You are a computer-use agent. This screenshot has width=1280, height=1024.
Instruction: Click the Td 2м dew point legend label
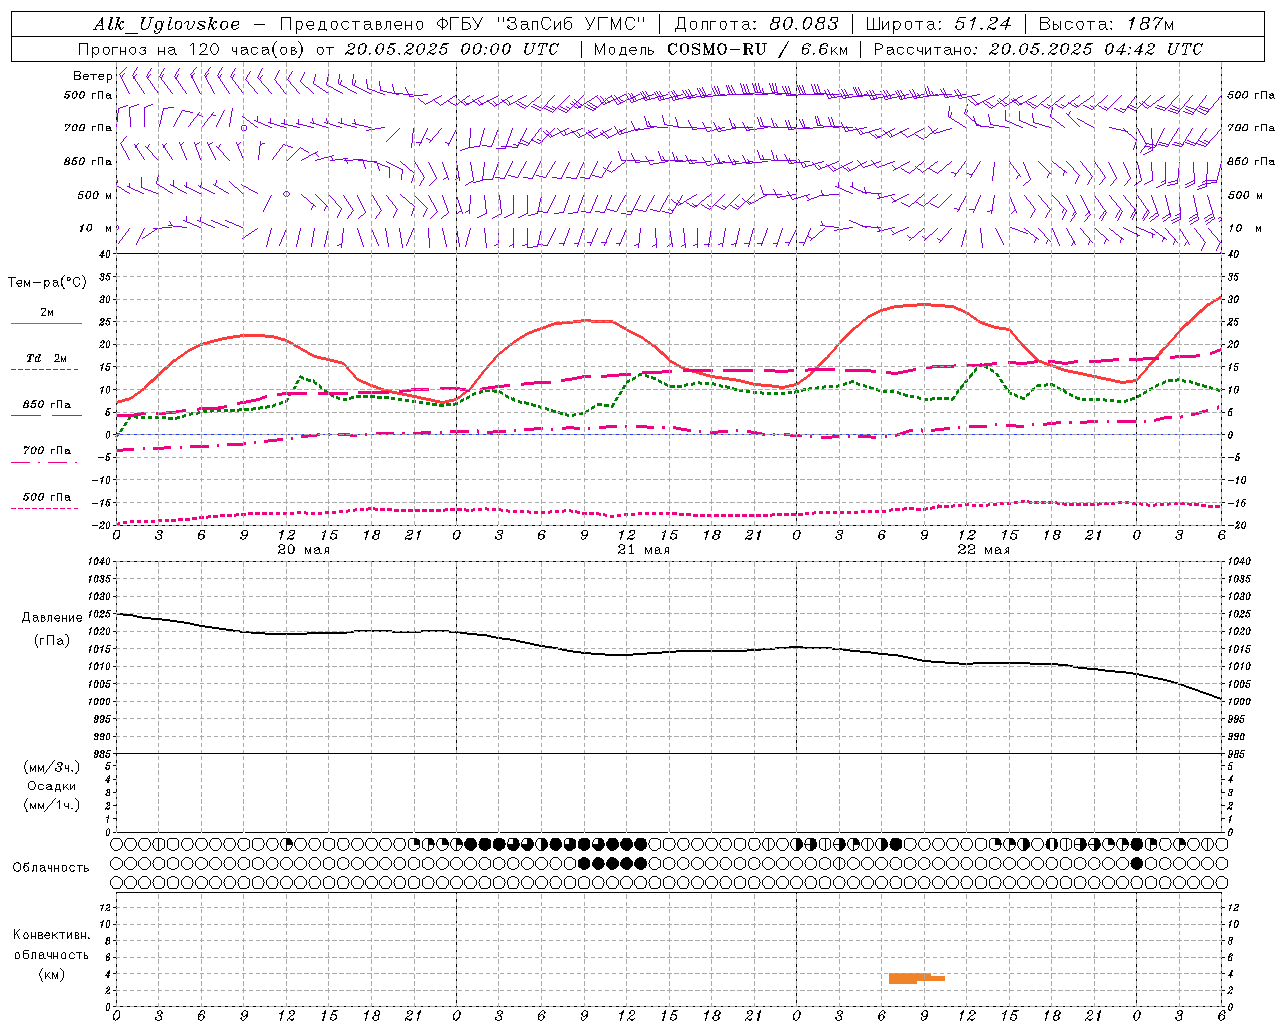click(46, 358)
